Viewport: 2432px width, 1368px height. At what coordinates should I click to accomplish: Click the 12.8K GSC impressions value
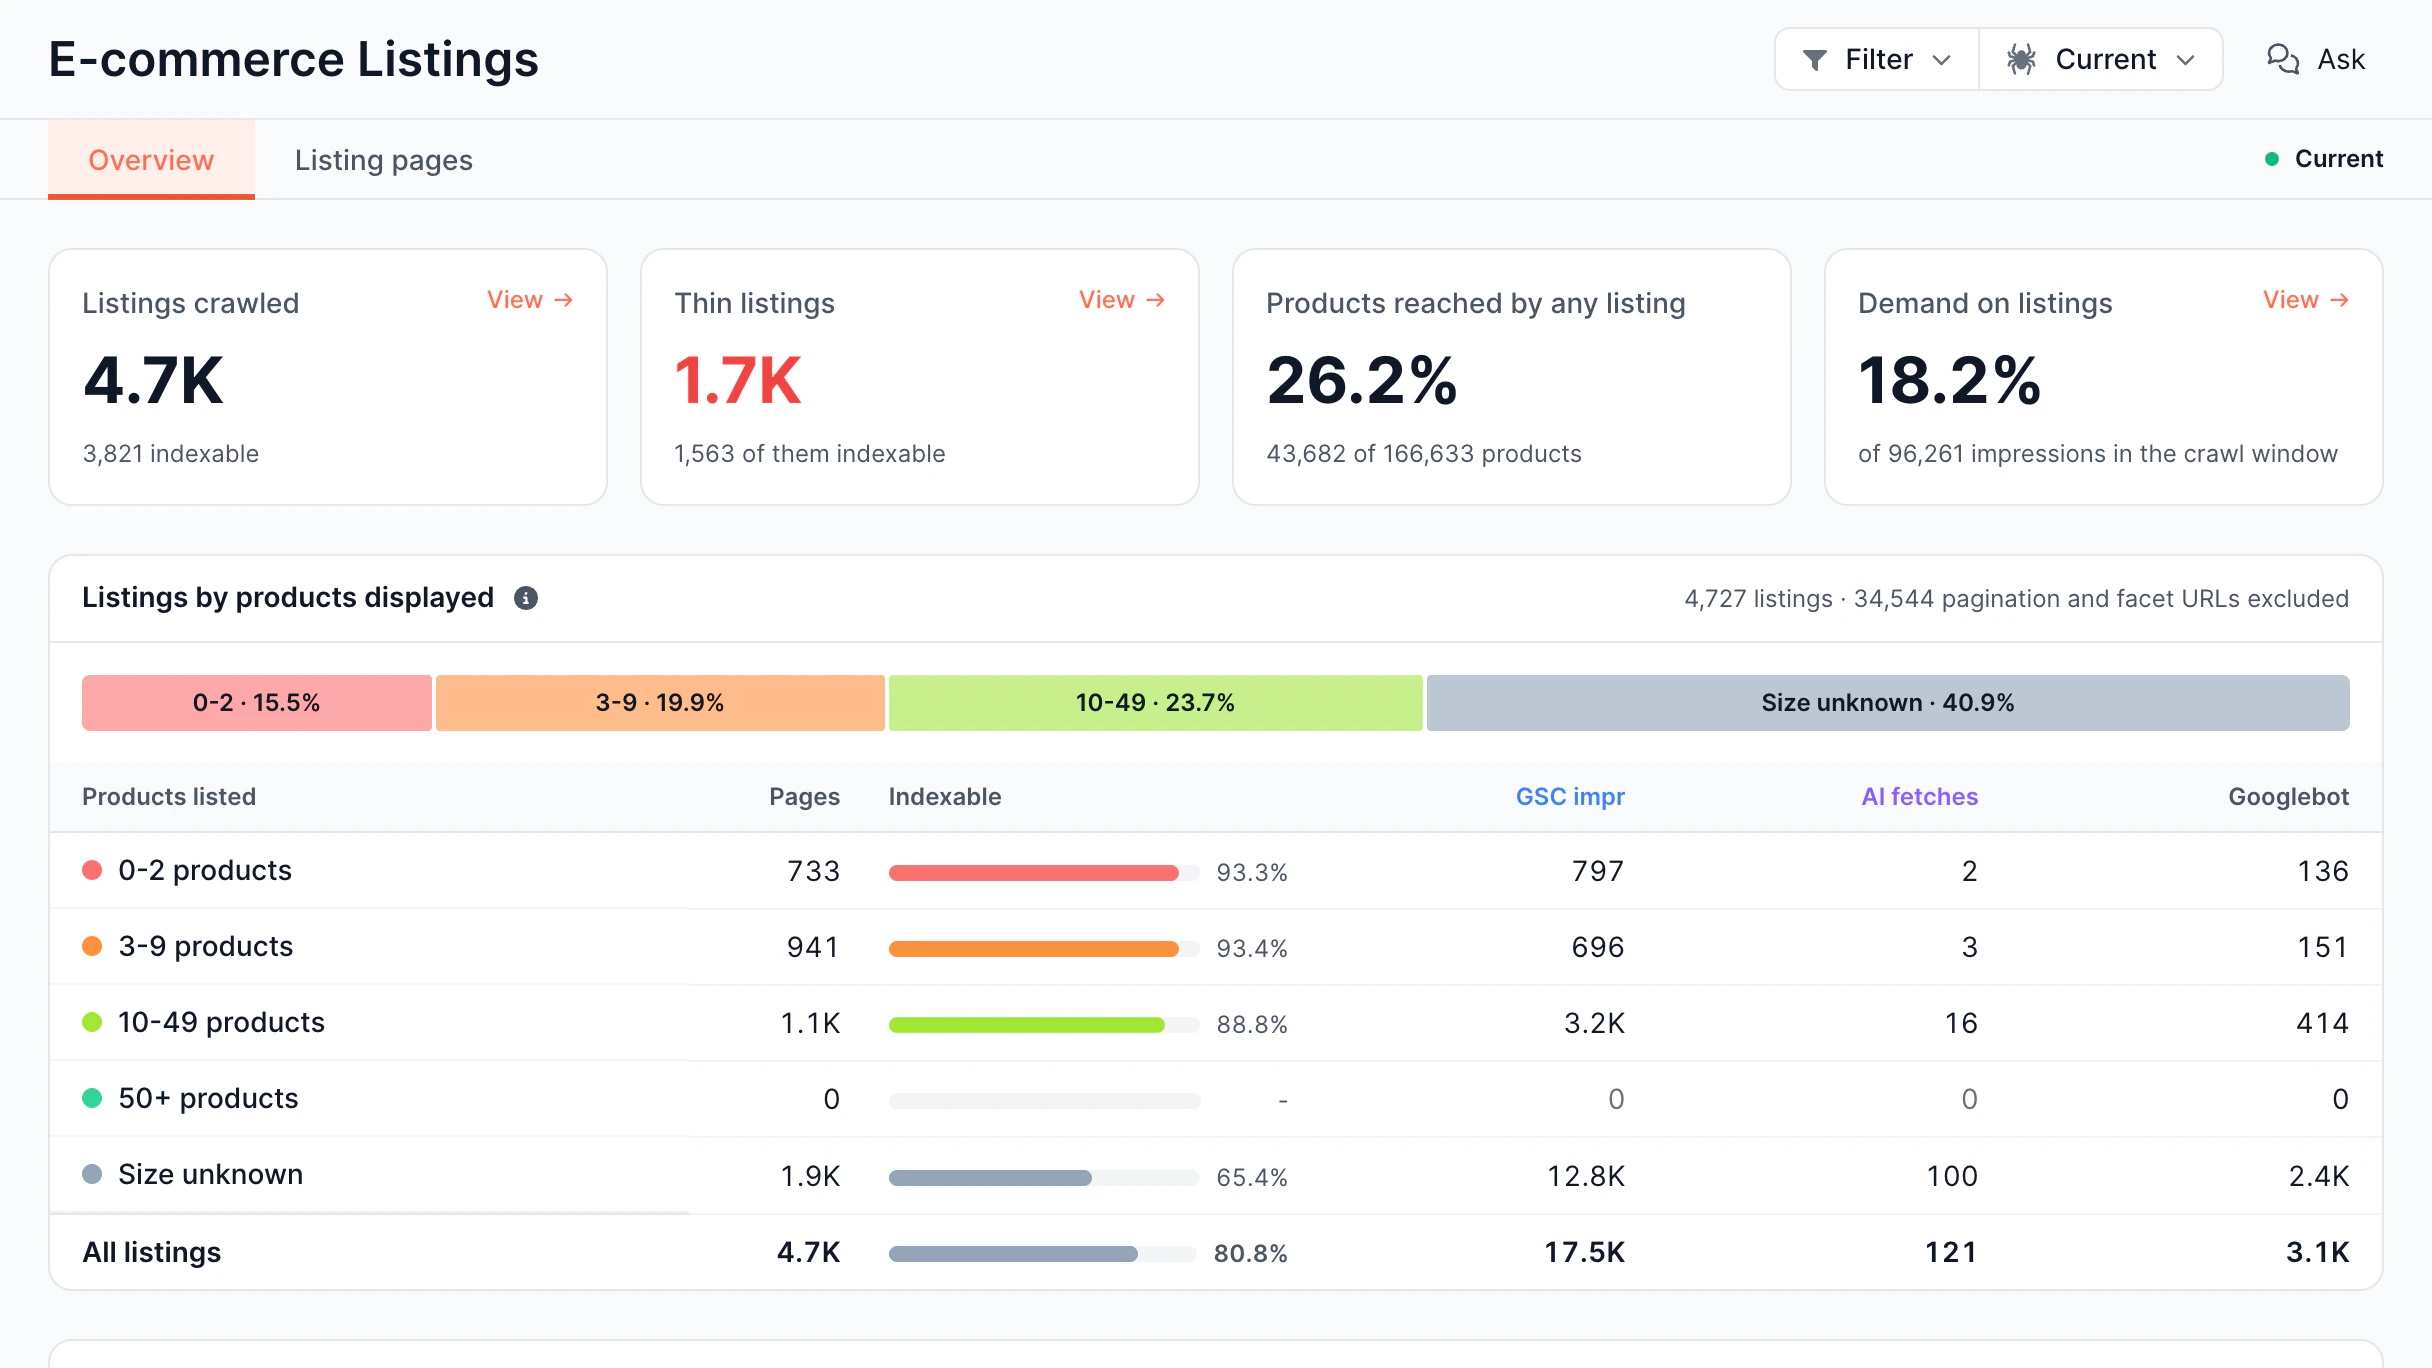tap(1586, 1176)
